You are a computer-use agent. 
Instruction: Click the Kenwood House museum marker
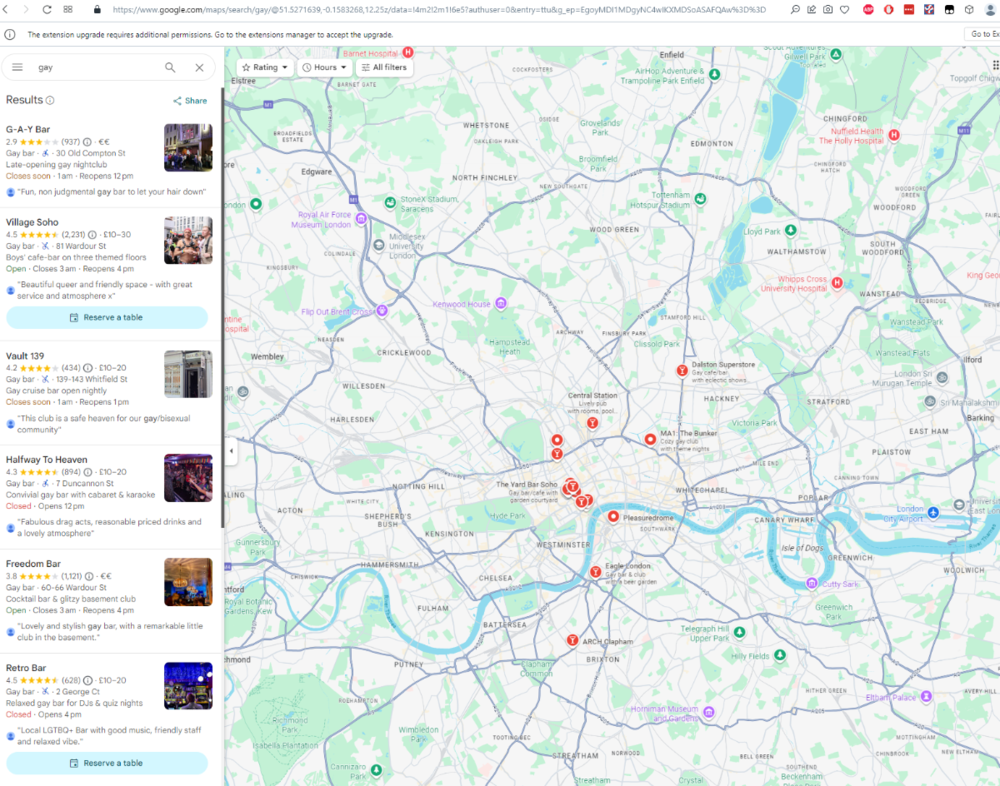[x=501, y=303]
